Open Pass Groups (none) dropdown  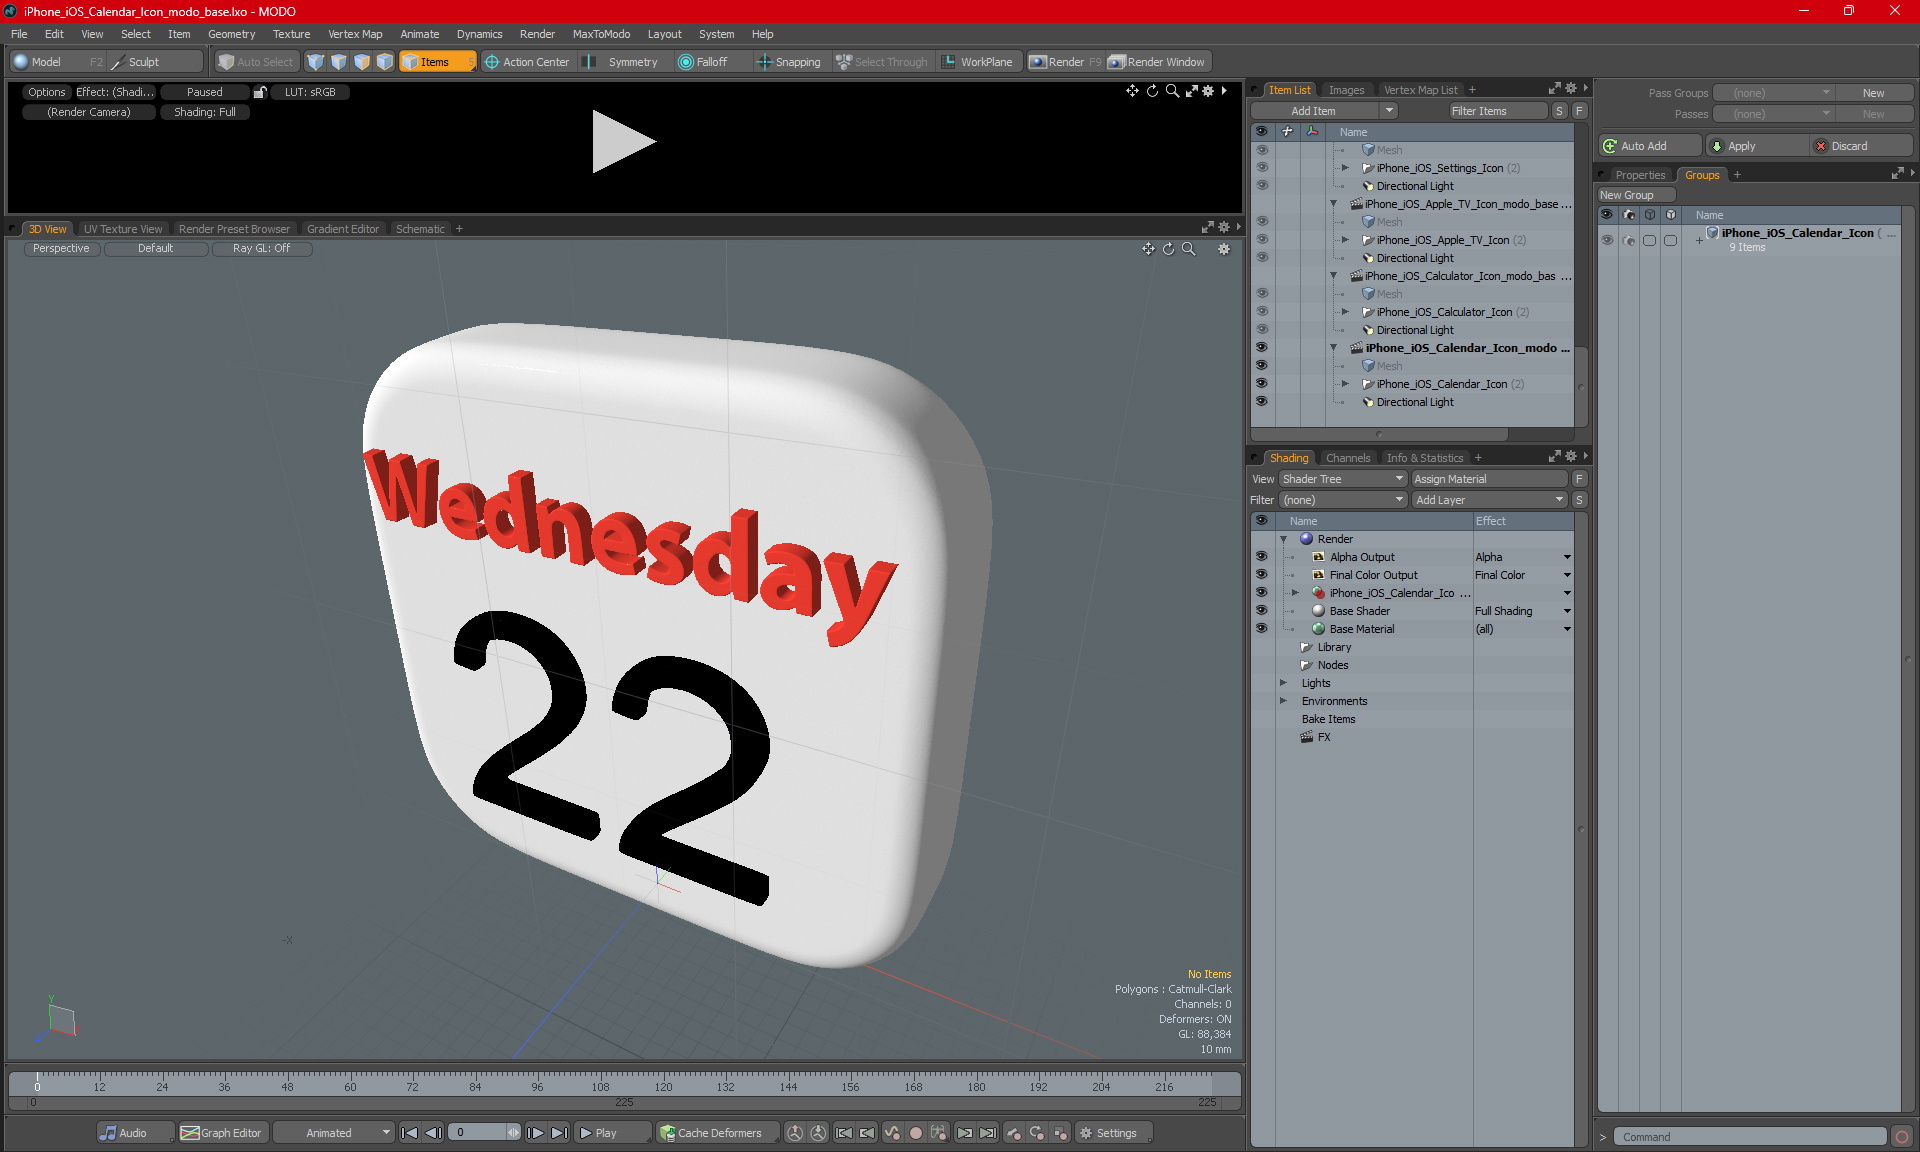pyautogui.click(x=1774, y=93)
